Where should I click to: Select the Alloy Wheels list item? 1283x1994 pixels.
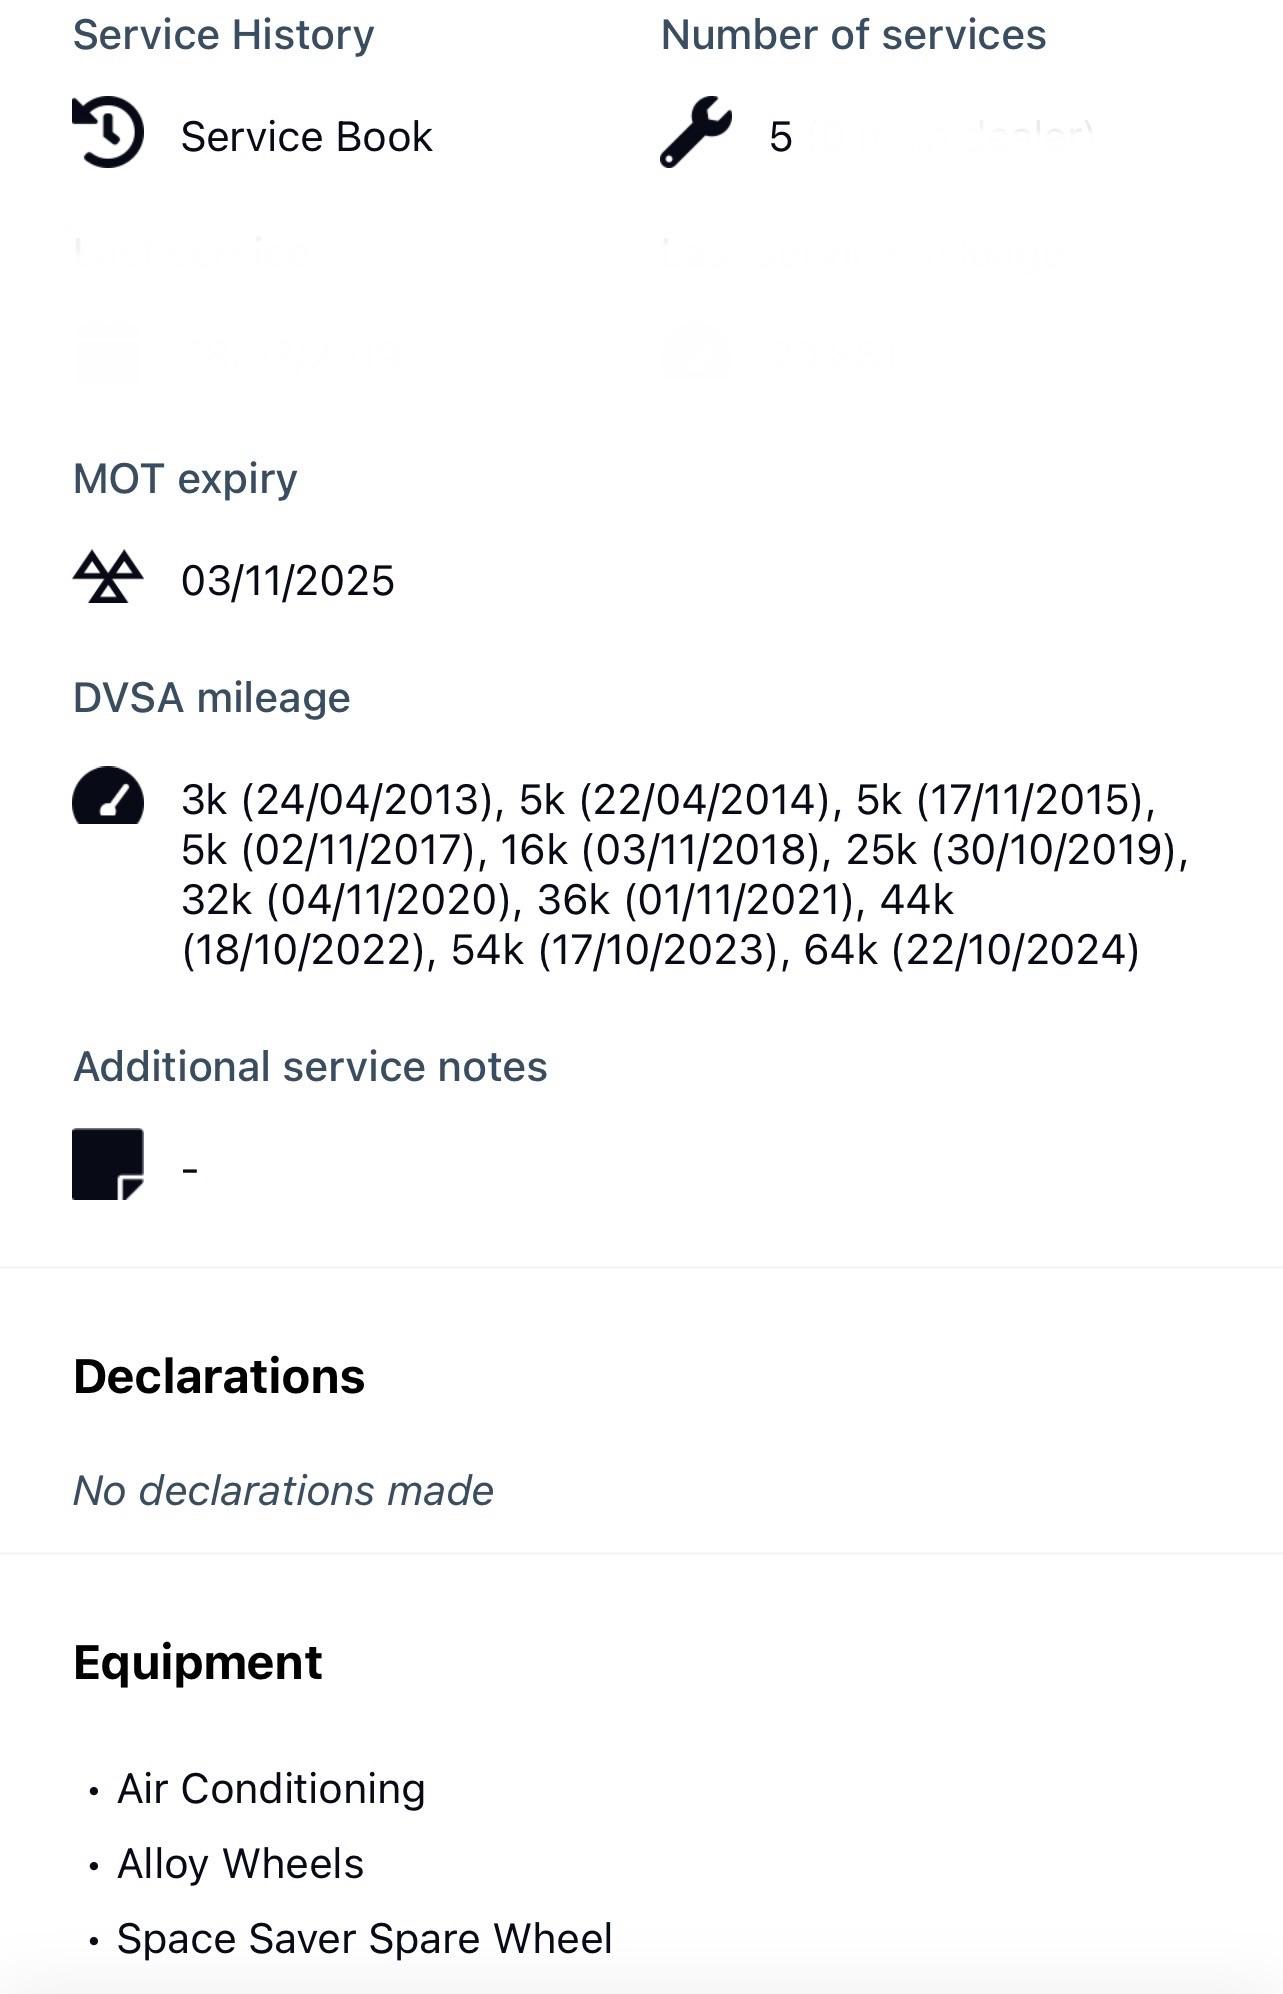tap(240, 1864)
